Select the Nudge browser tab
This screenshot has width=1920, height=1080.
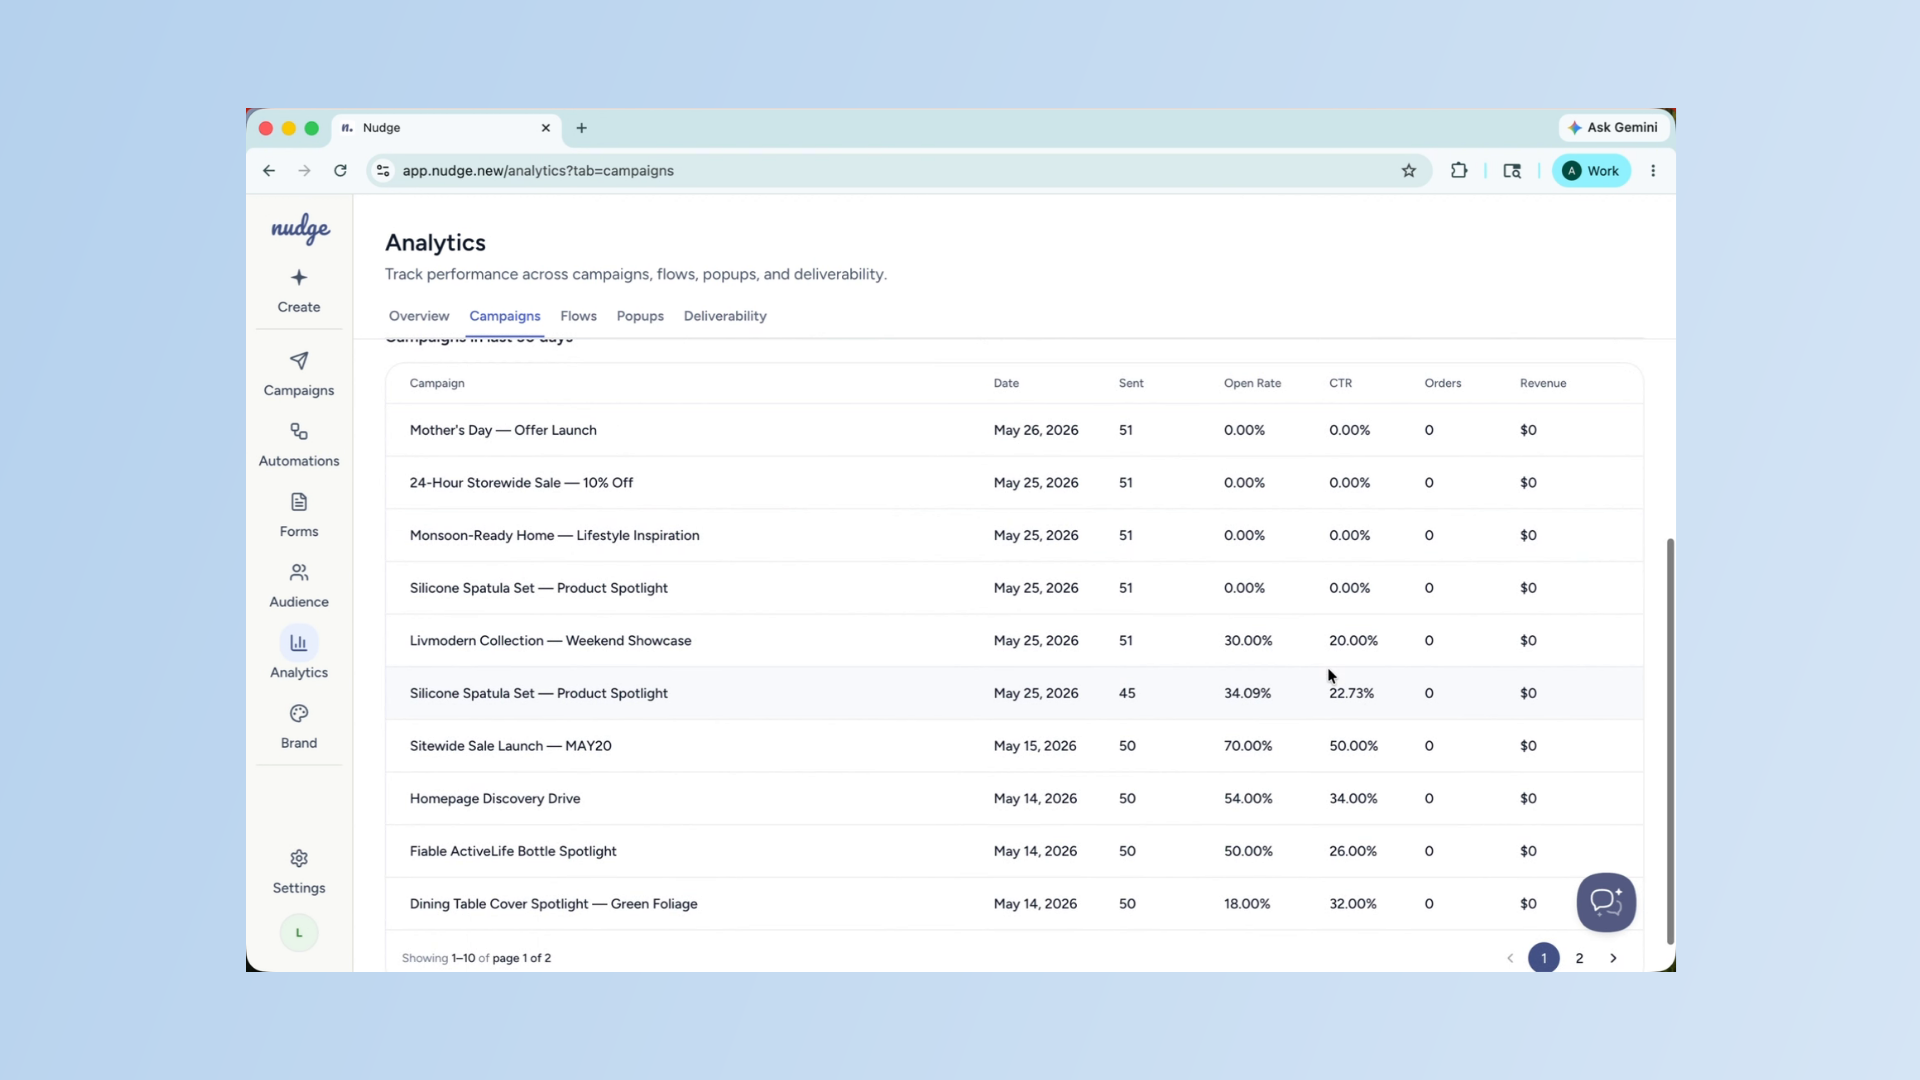[x=447, y=128]
